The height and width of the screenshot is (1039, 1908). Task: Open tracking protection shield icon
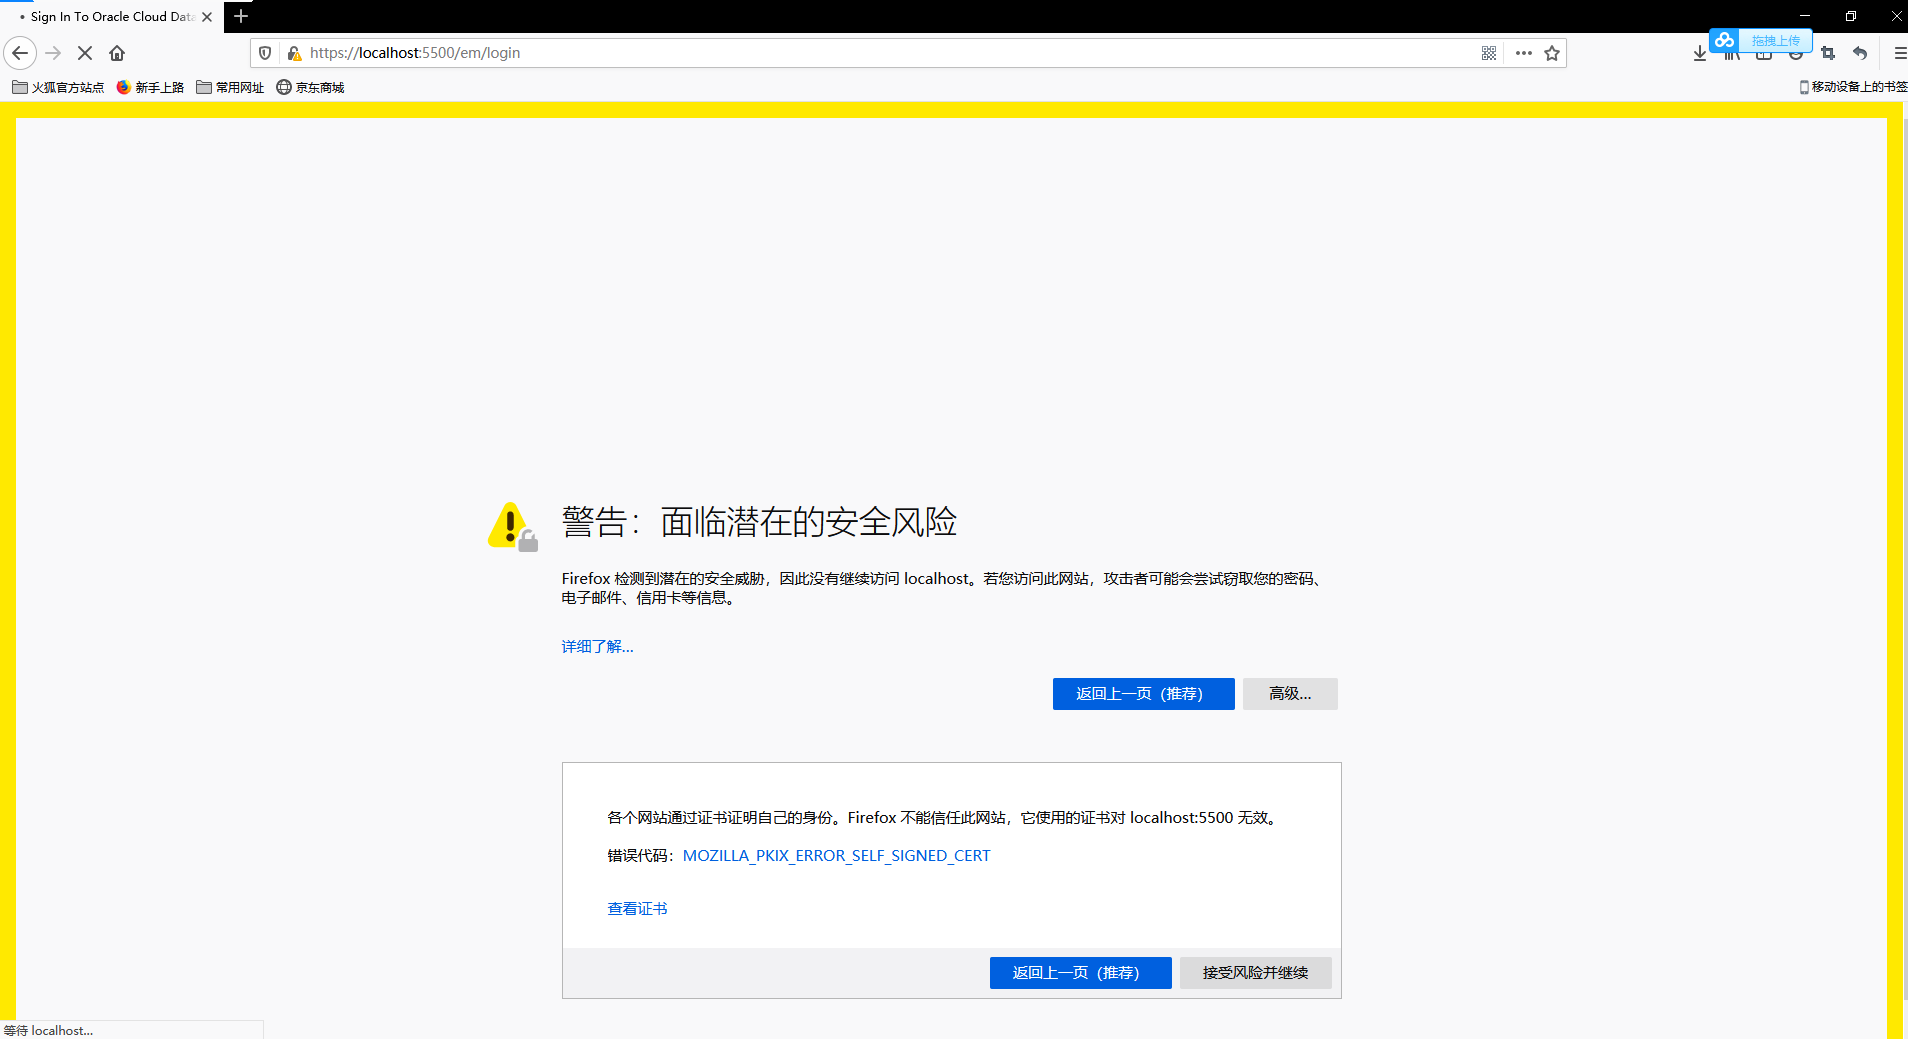(265, 53)
